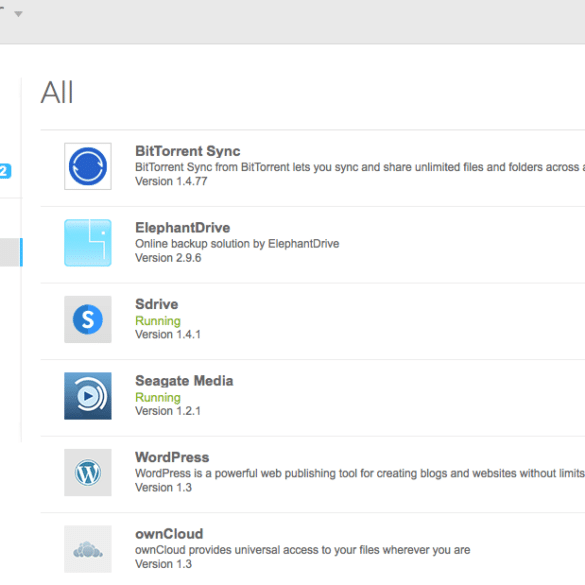
Task: Click the Sdrive app icon
Action: (88, 319)
